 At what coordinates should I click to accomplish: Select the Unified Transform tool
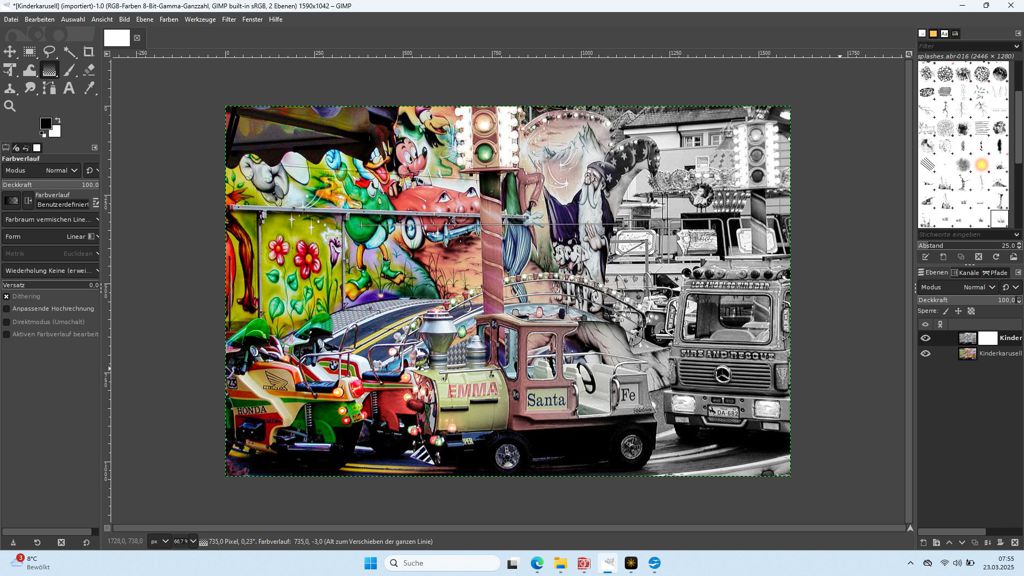(10, 70)
